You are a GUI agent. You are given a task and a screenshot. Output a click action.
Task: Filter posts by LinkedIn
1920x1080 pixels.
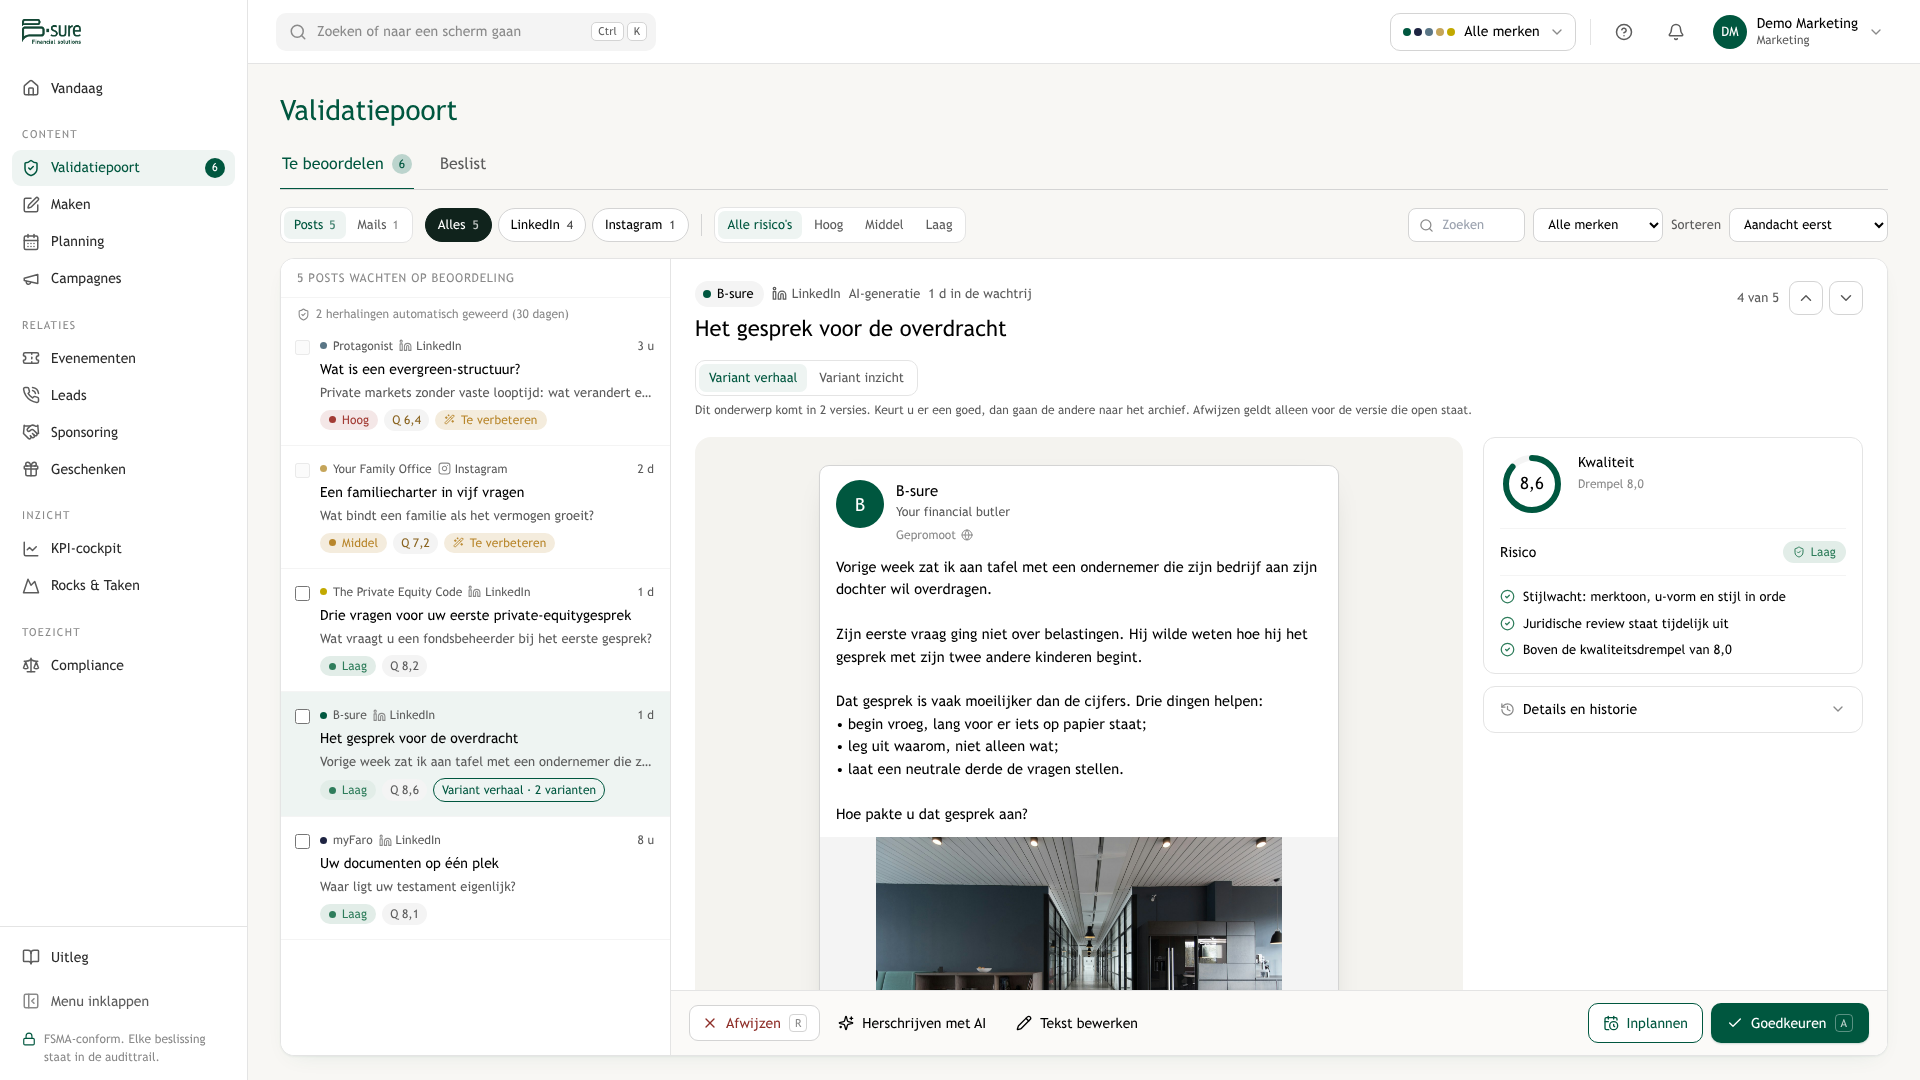click(x=542, y=225)
